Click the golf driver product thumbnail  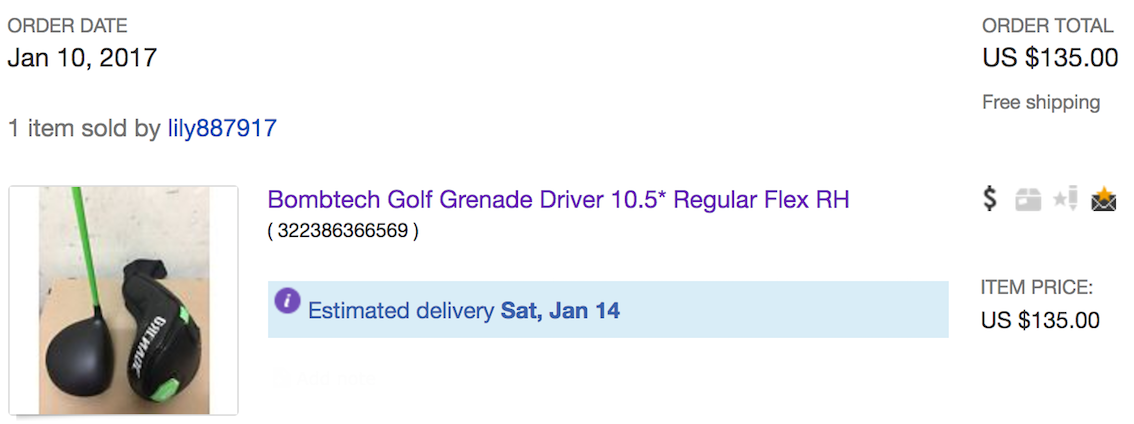click(x=124, y=300)
